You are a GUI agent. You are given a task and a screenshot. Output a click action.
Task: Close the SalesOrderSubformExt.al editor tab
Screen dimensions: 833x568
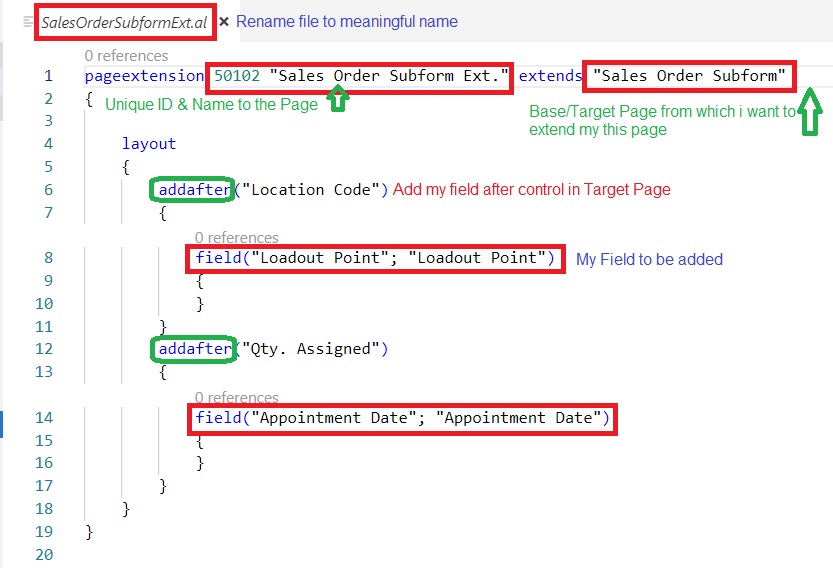224,21
